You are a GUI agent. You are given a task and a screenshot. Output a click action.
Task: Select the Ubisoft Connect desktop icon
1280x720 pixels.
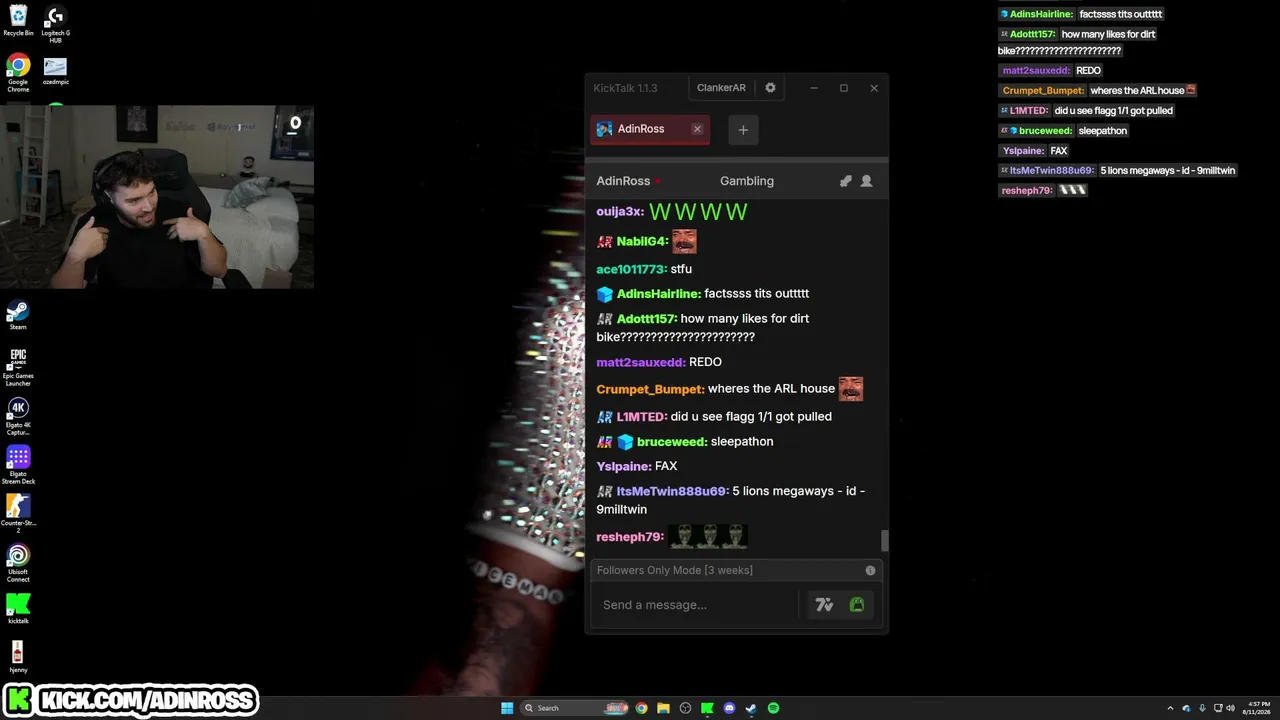[18, 563]
